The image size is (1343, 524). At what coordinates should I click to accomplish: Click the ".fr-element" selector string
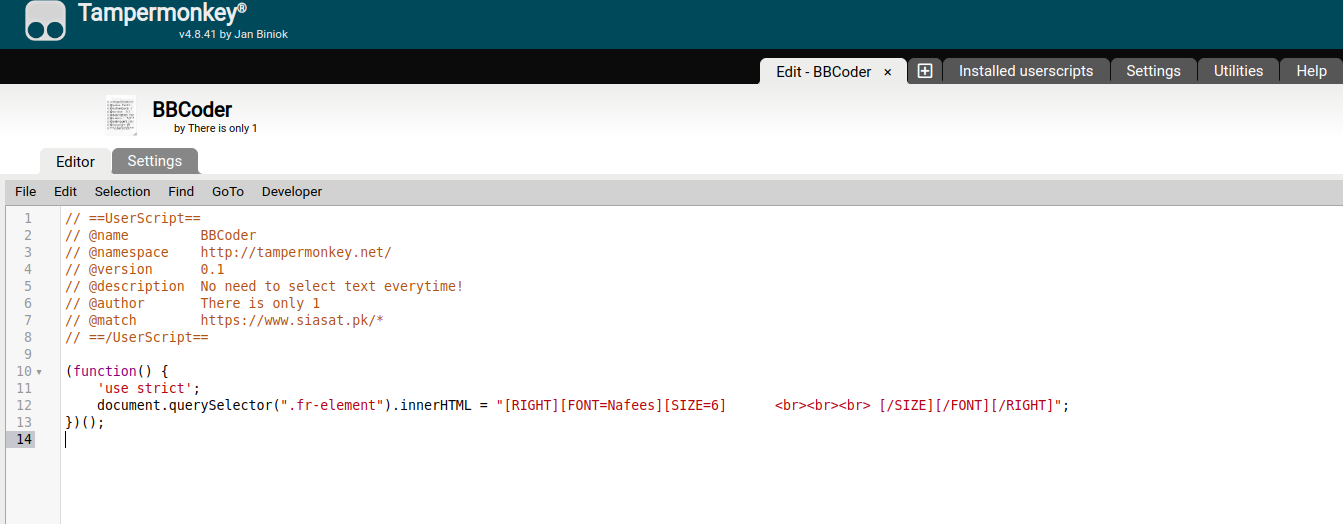tap(332, 405)
